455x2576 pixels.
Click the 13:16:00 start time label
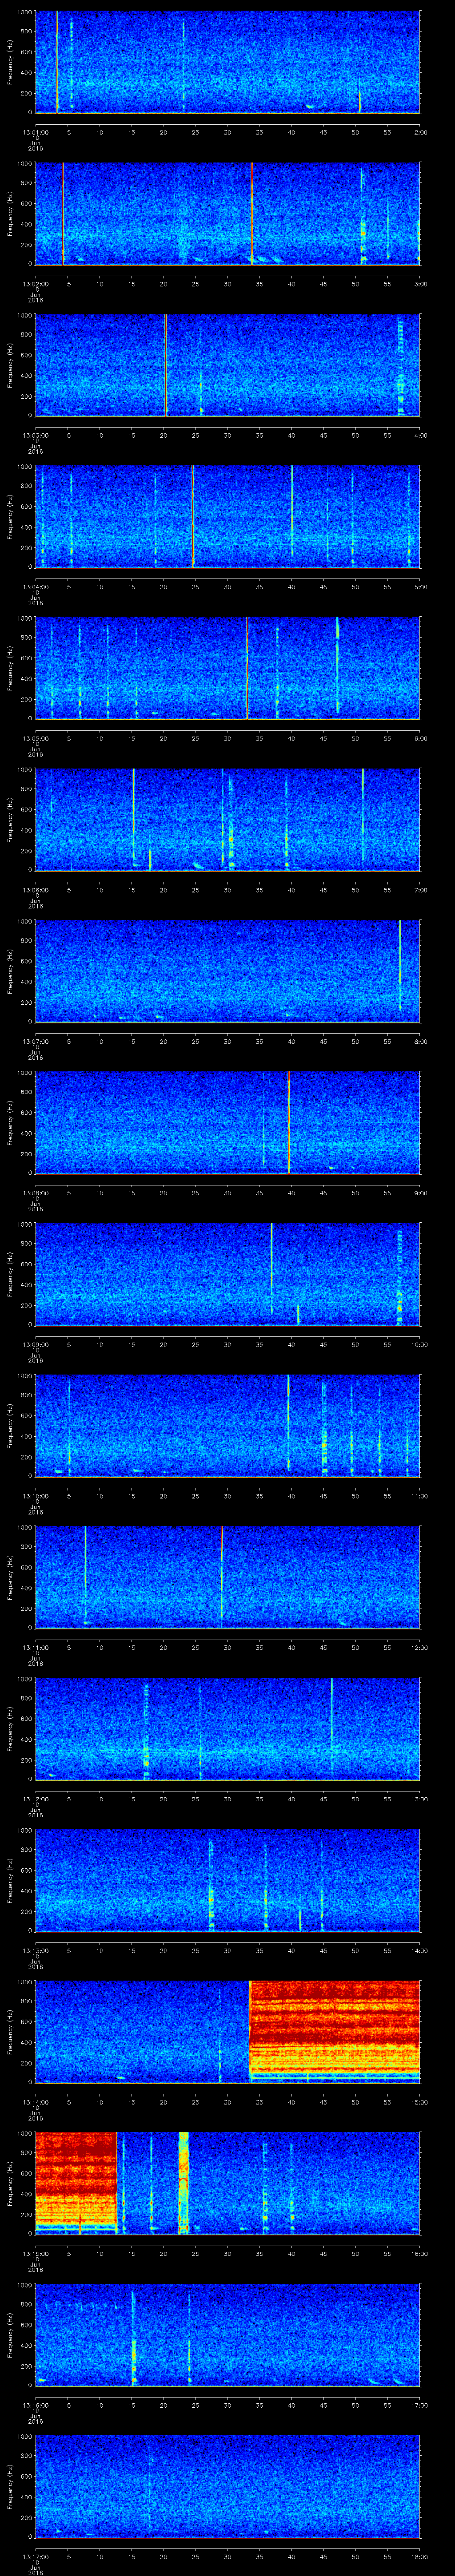[35, 2405]
